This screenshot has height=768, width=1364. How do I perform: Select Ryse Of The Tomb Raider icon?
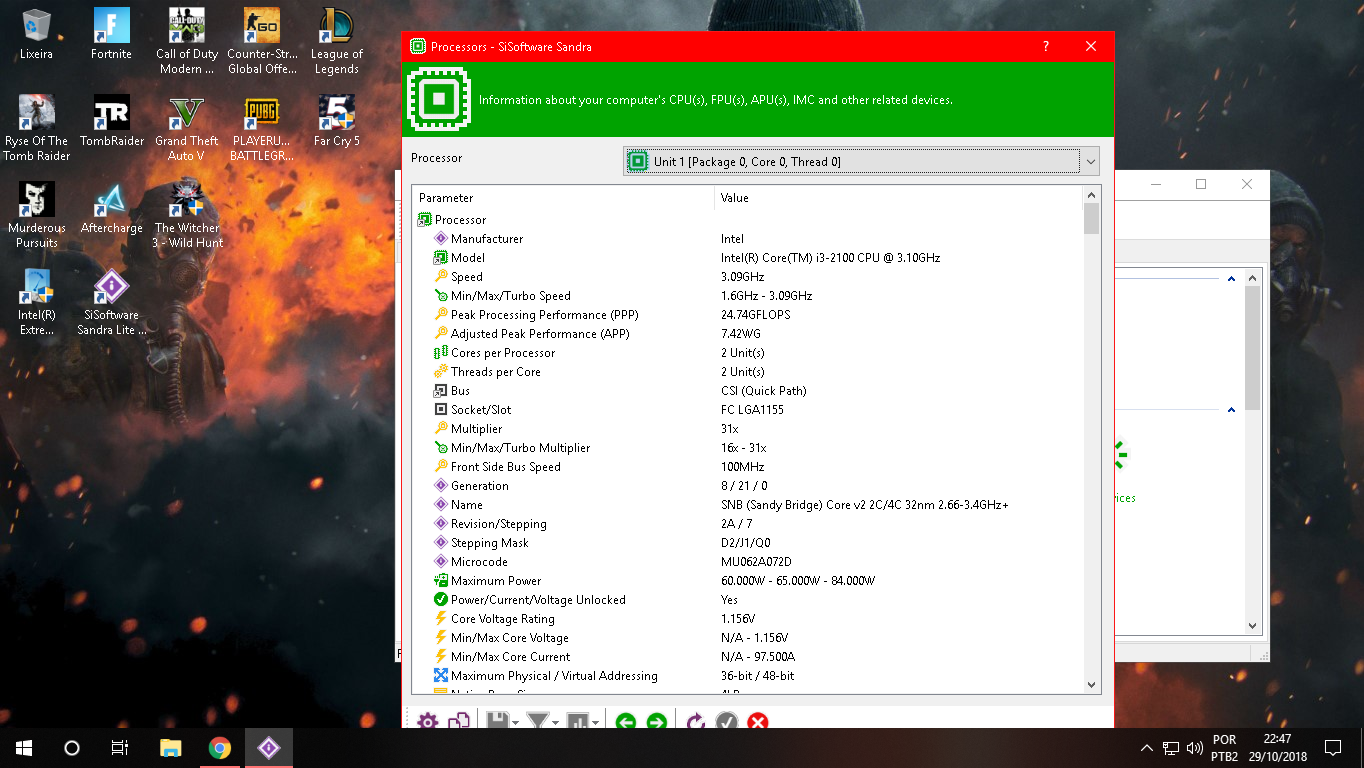point(37,129)
